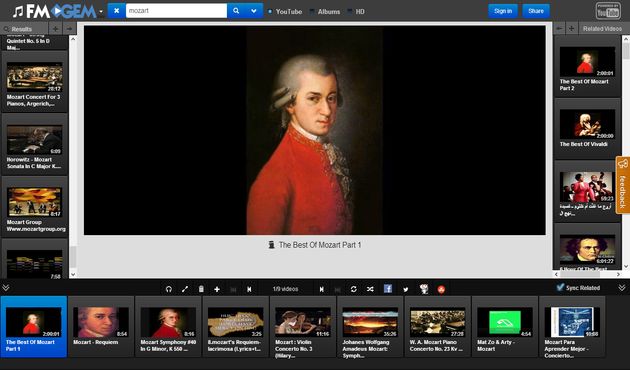Click the plus icon by Related Videos
The height and width of the screenshot is (370, 630).
tap(571, 29)
